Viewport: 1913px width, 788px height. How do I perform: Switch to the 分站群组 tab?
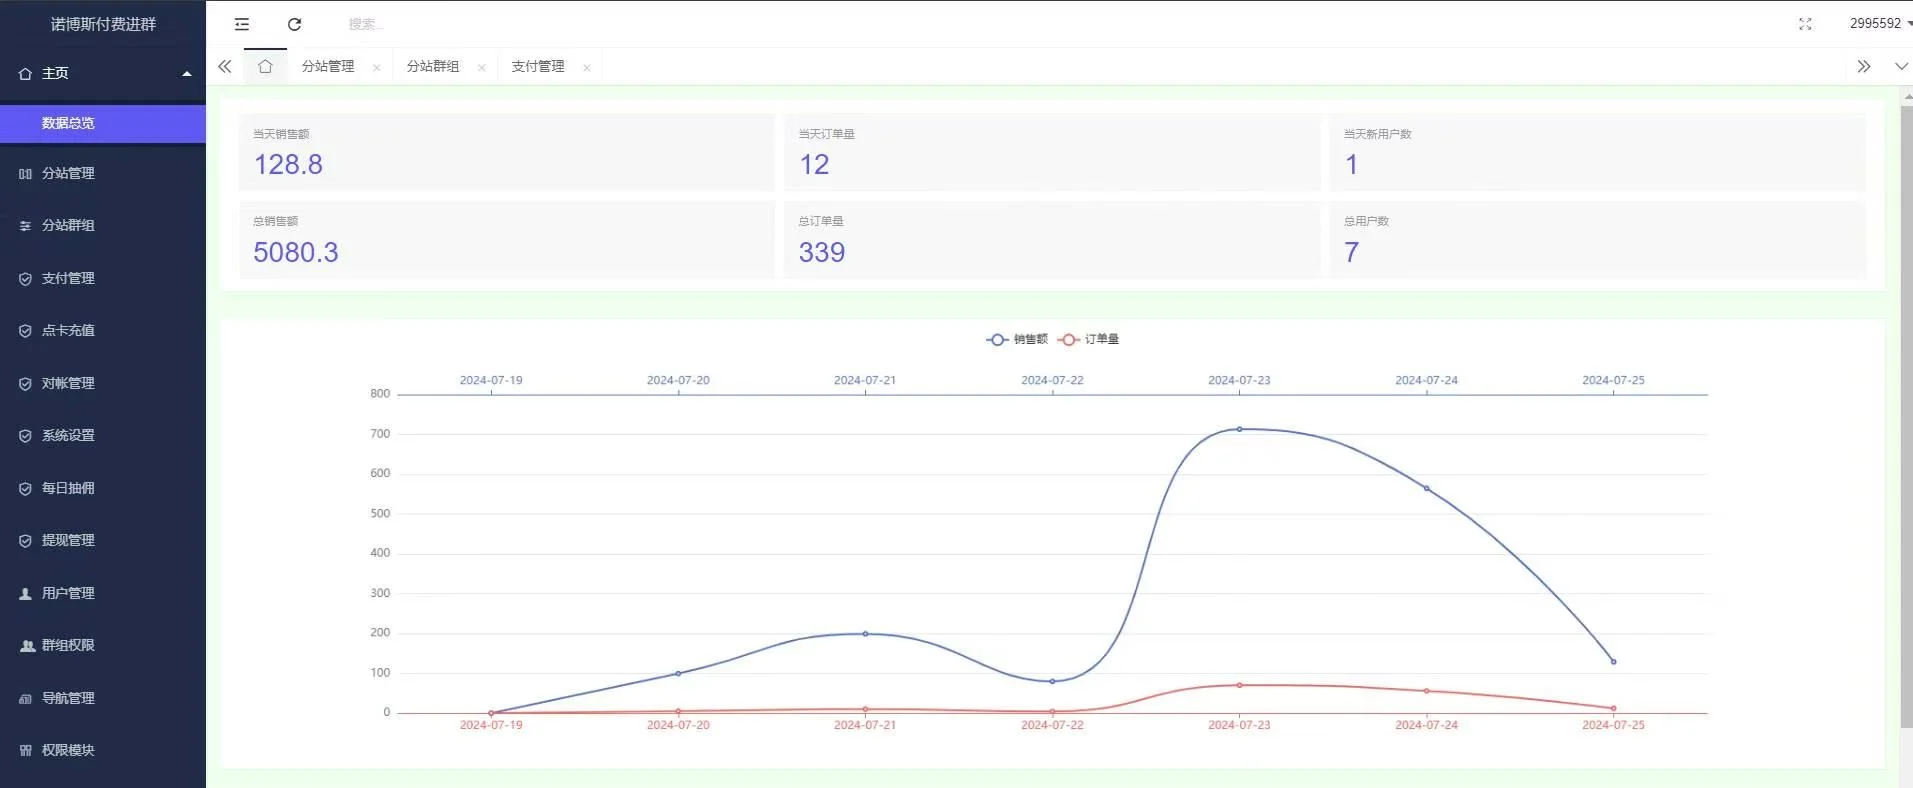433,66
